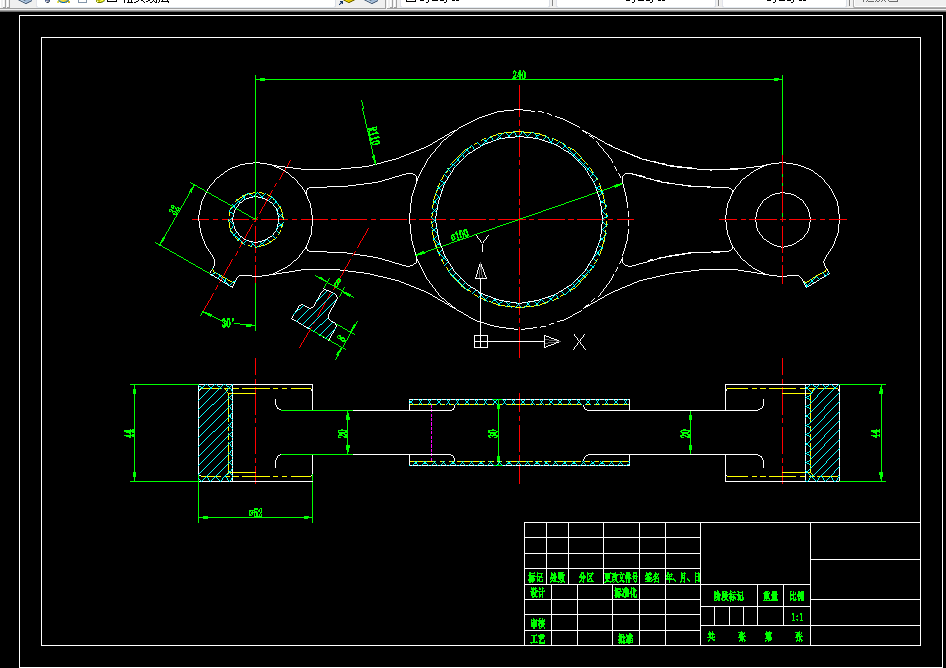
Task: Click the ø100 diameter dimension text
Action: (x=460, y=235)
